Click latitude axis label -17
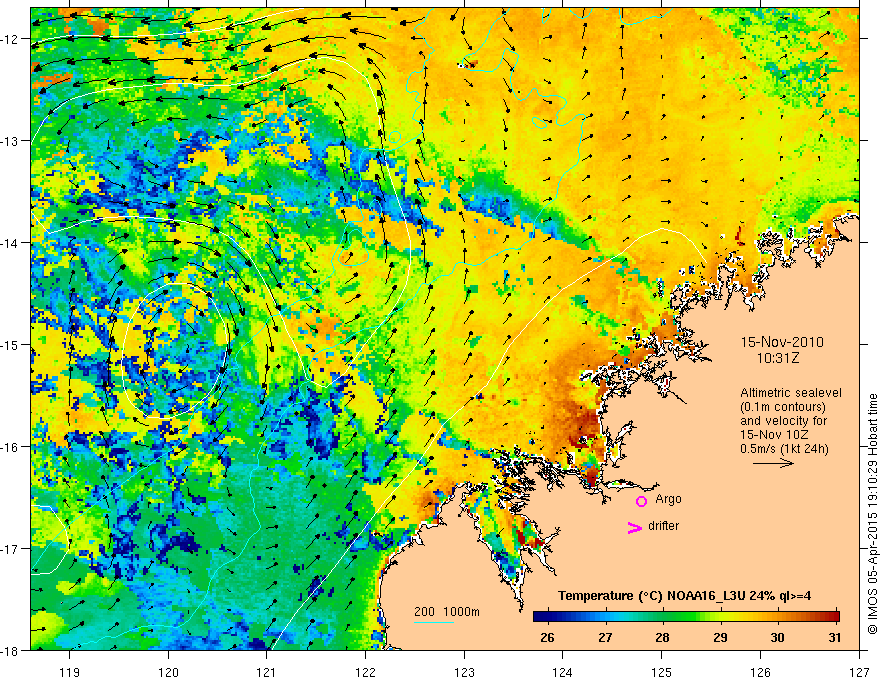The image size is (880, 680). pos(10,549)
